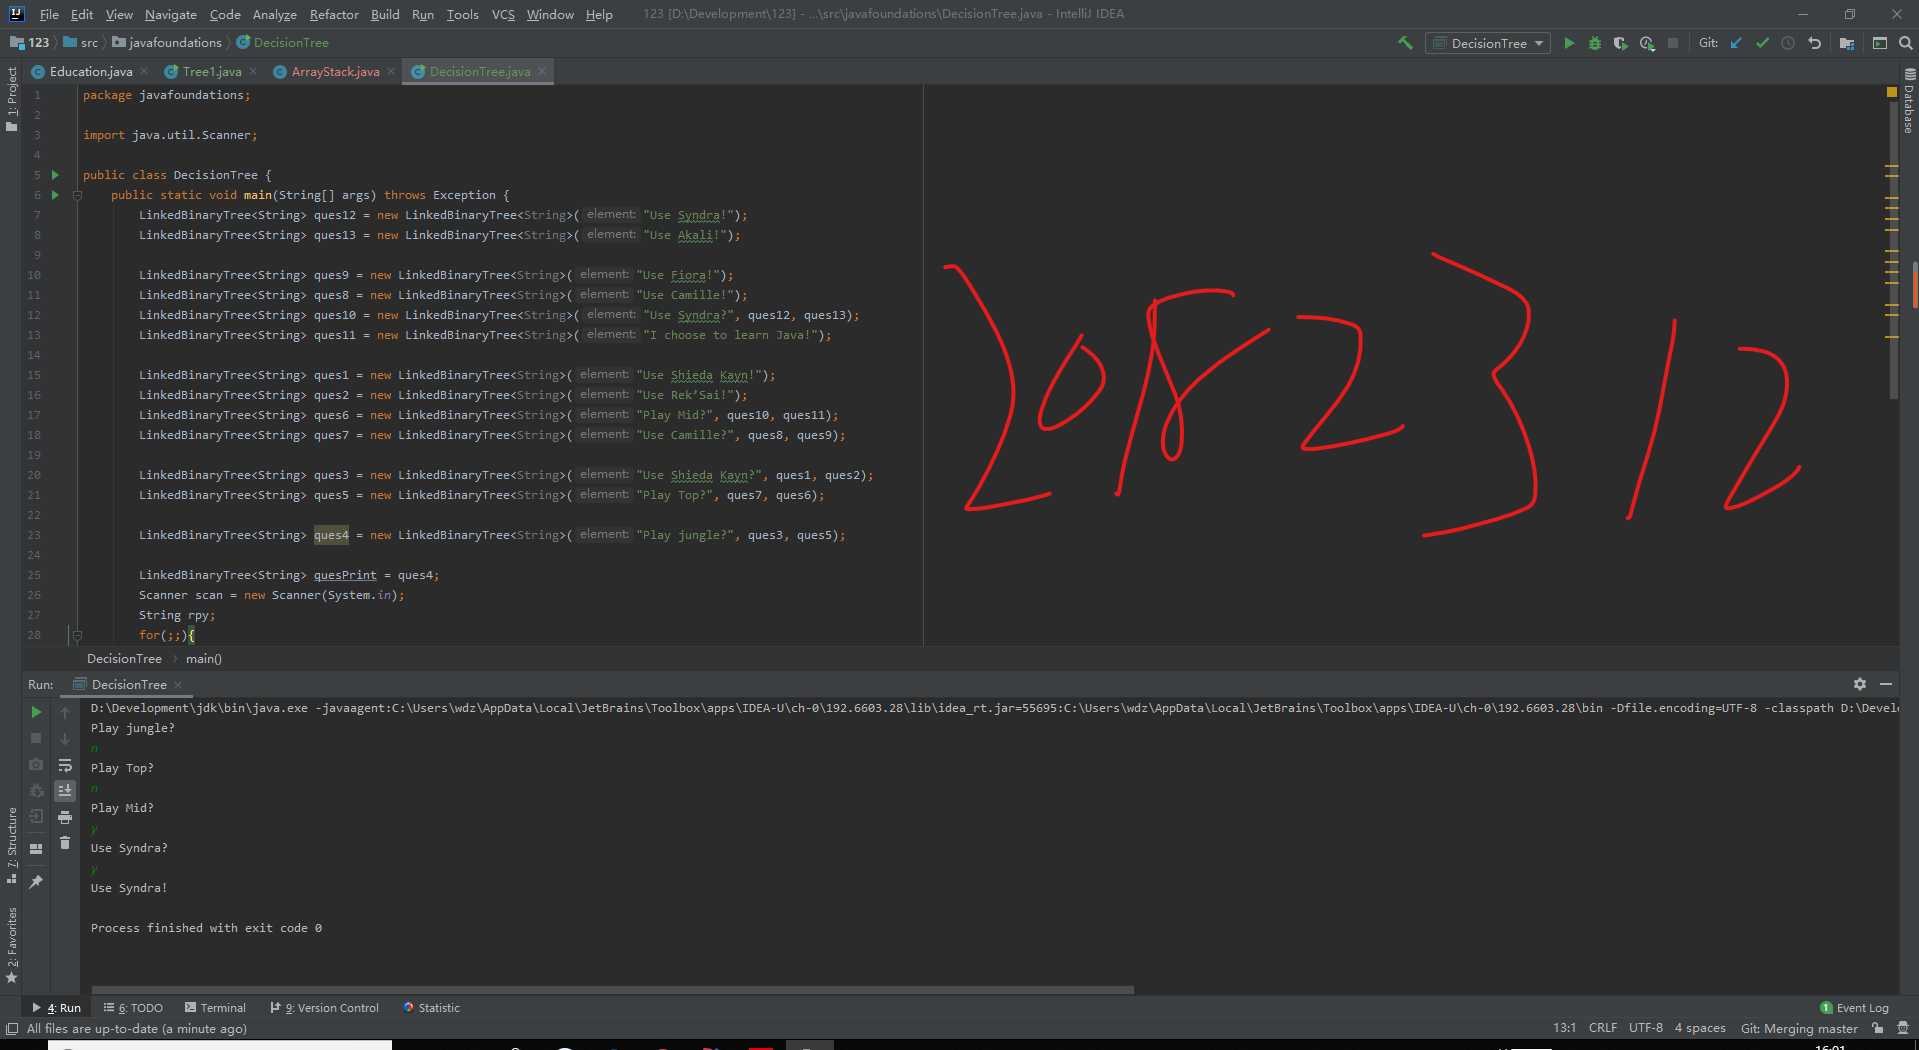The width and height of the screenshot is (1919, 1050).
Task: Run DecisionTree from the top toolbar
Action: point(1569,43)
